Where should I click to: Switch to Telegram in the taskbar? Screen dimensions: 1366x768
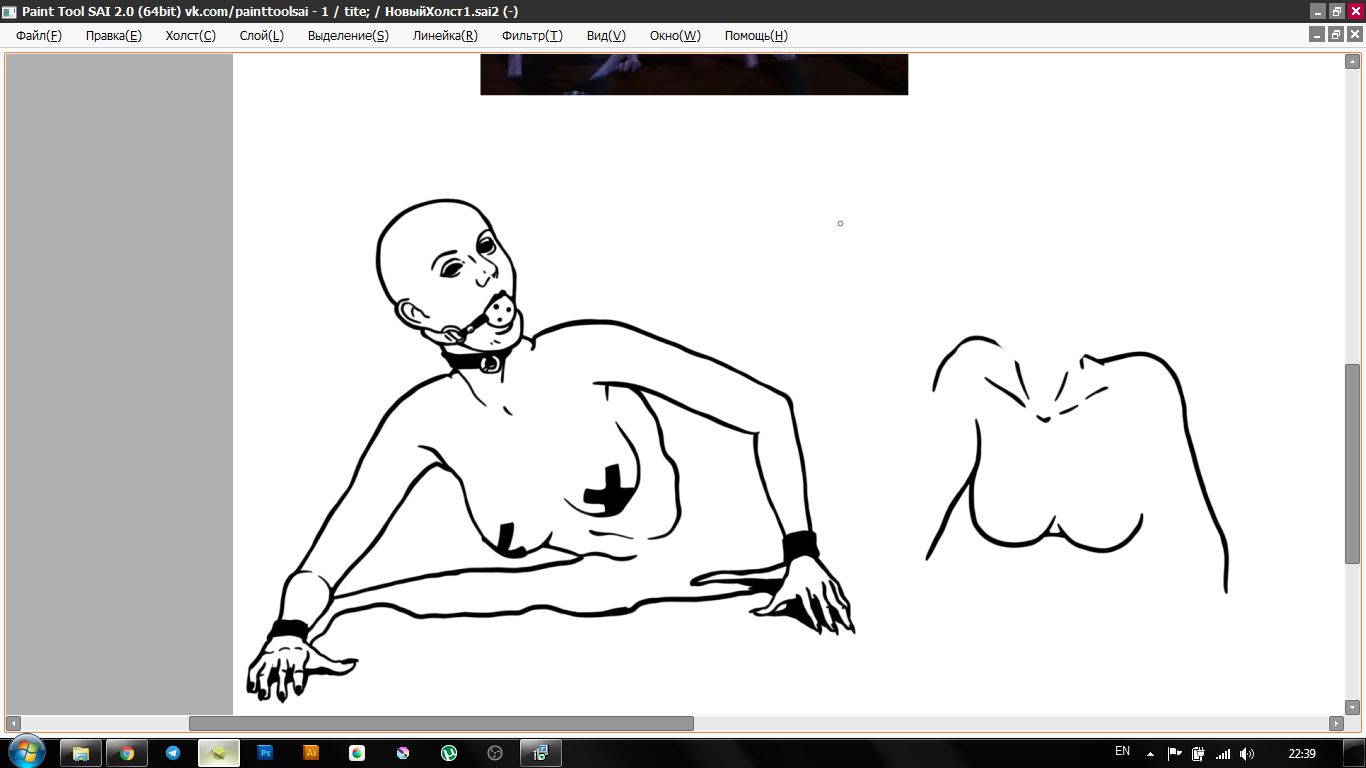coord(173,753)
